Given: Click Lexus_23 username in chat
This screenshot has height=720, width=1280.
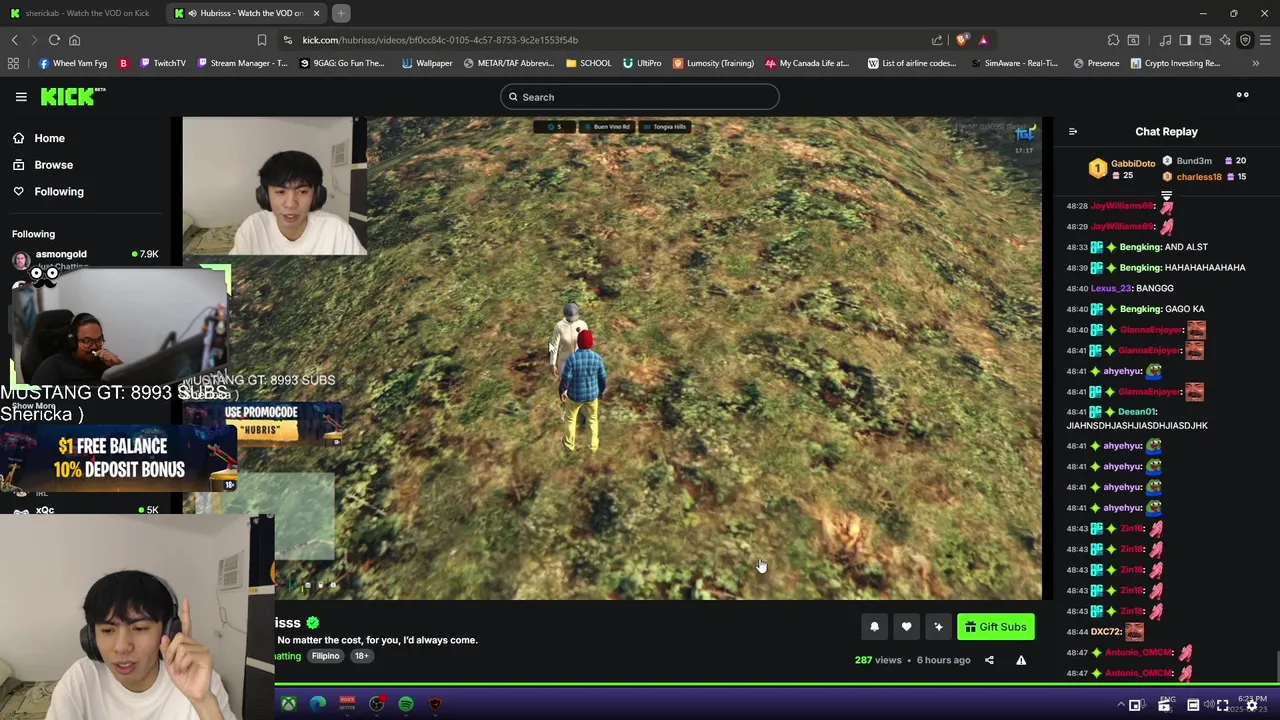Looking at the screenshot, I should pos(1111,288).
